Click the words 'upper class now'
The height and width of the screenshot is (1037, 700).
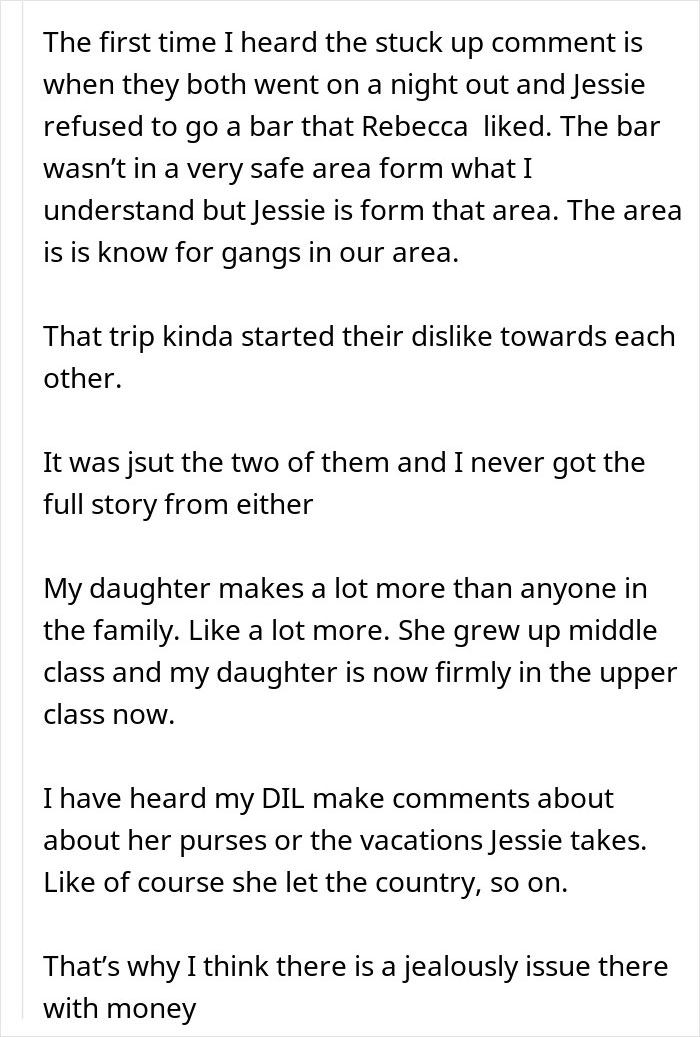click(361, 694)
